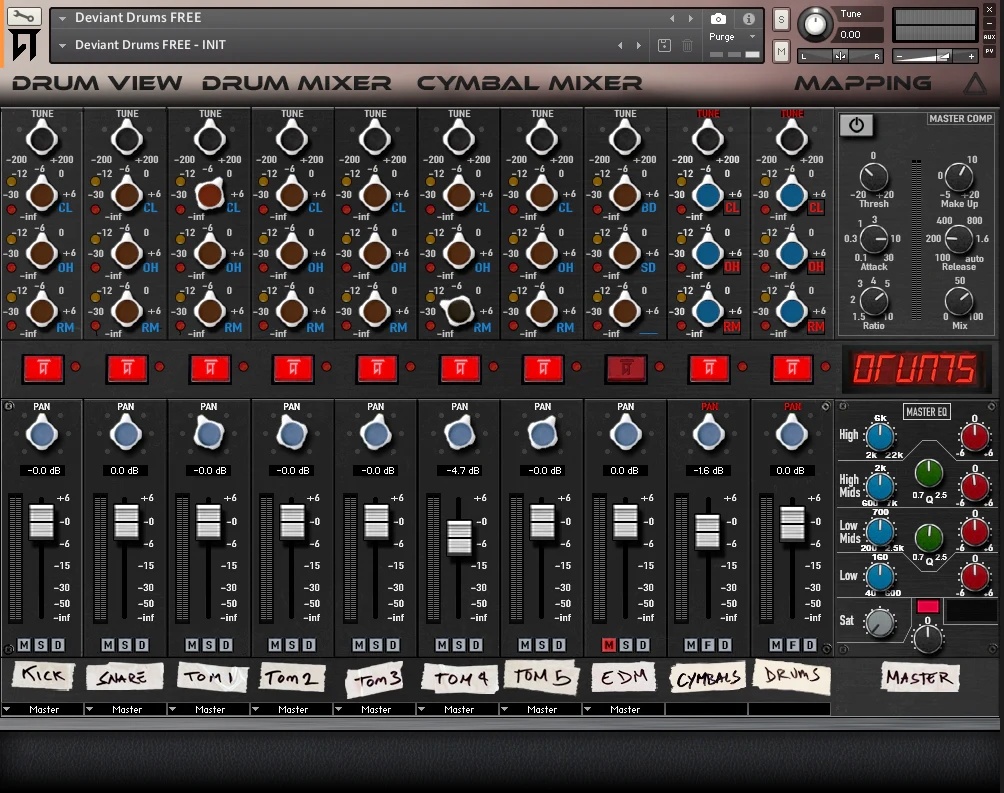Viewport: 1004px width, 793px height.
Task: Click Kick channel pan knob
Action: 42,434
